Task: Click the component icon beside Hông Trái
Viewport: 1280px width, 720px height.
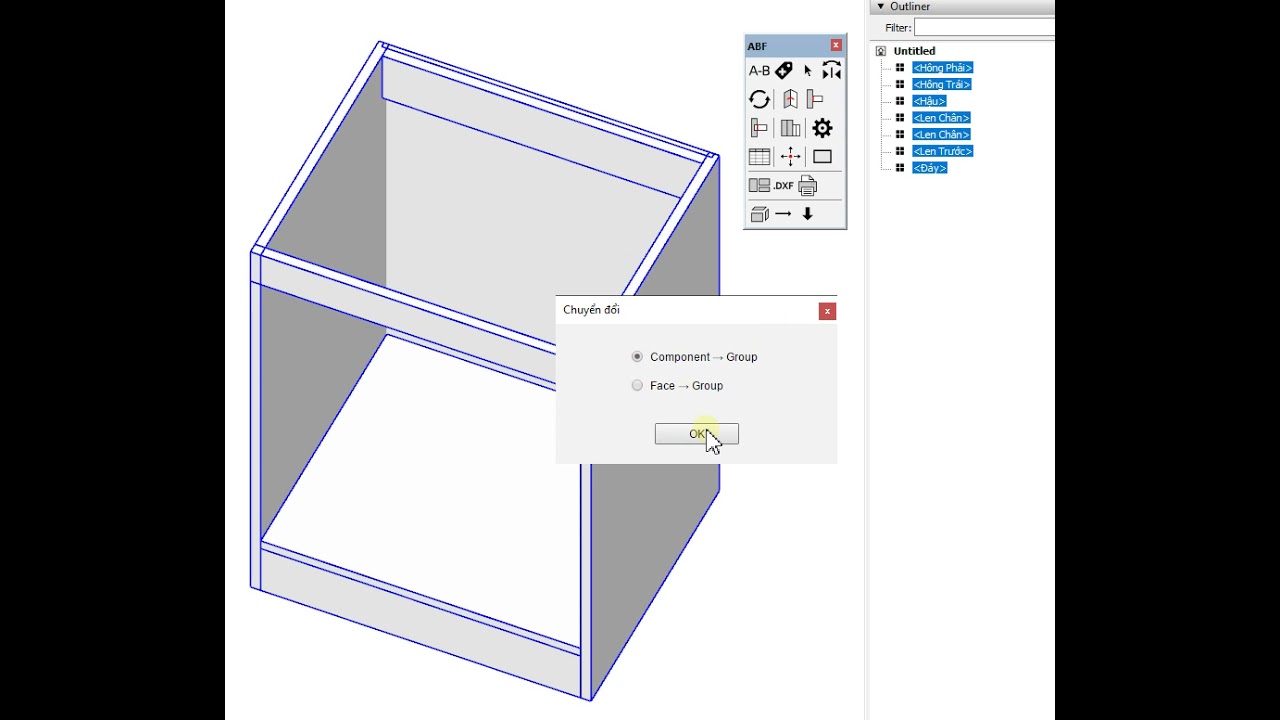Action: point(900,84)
